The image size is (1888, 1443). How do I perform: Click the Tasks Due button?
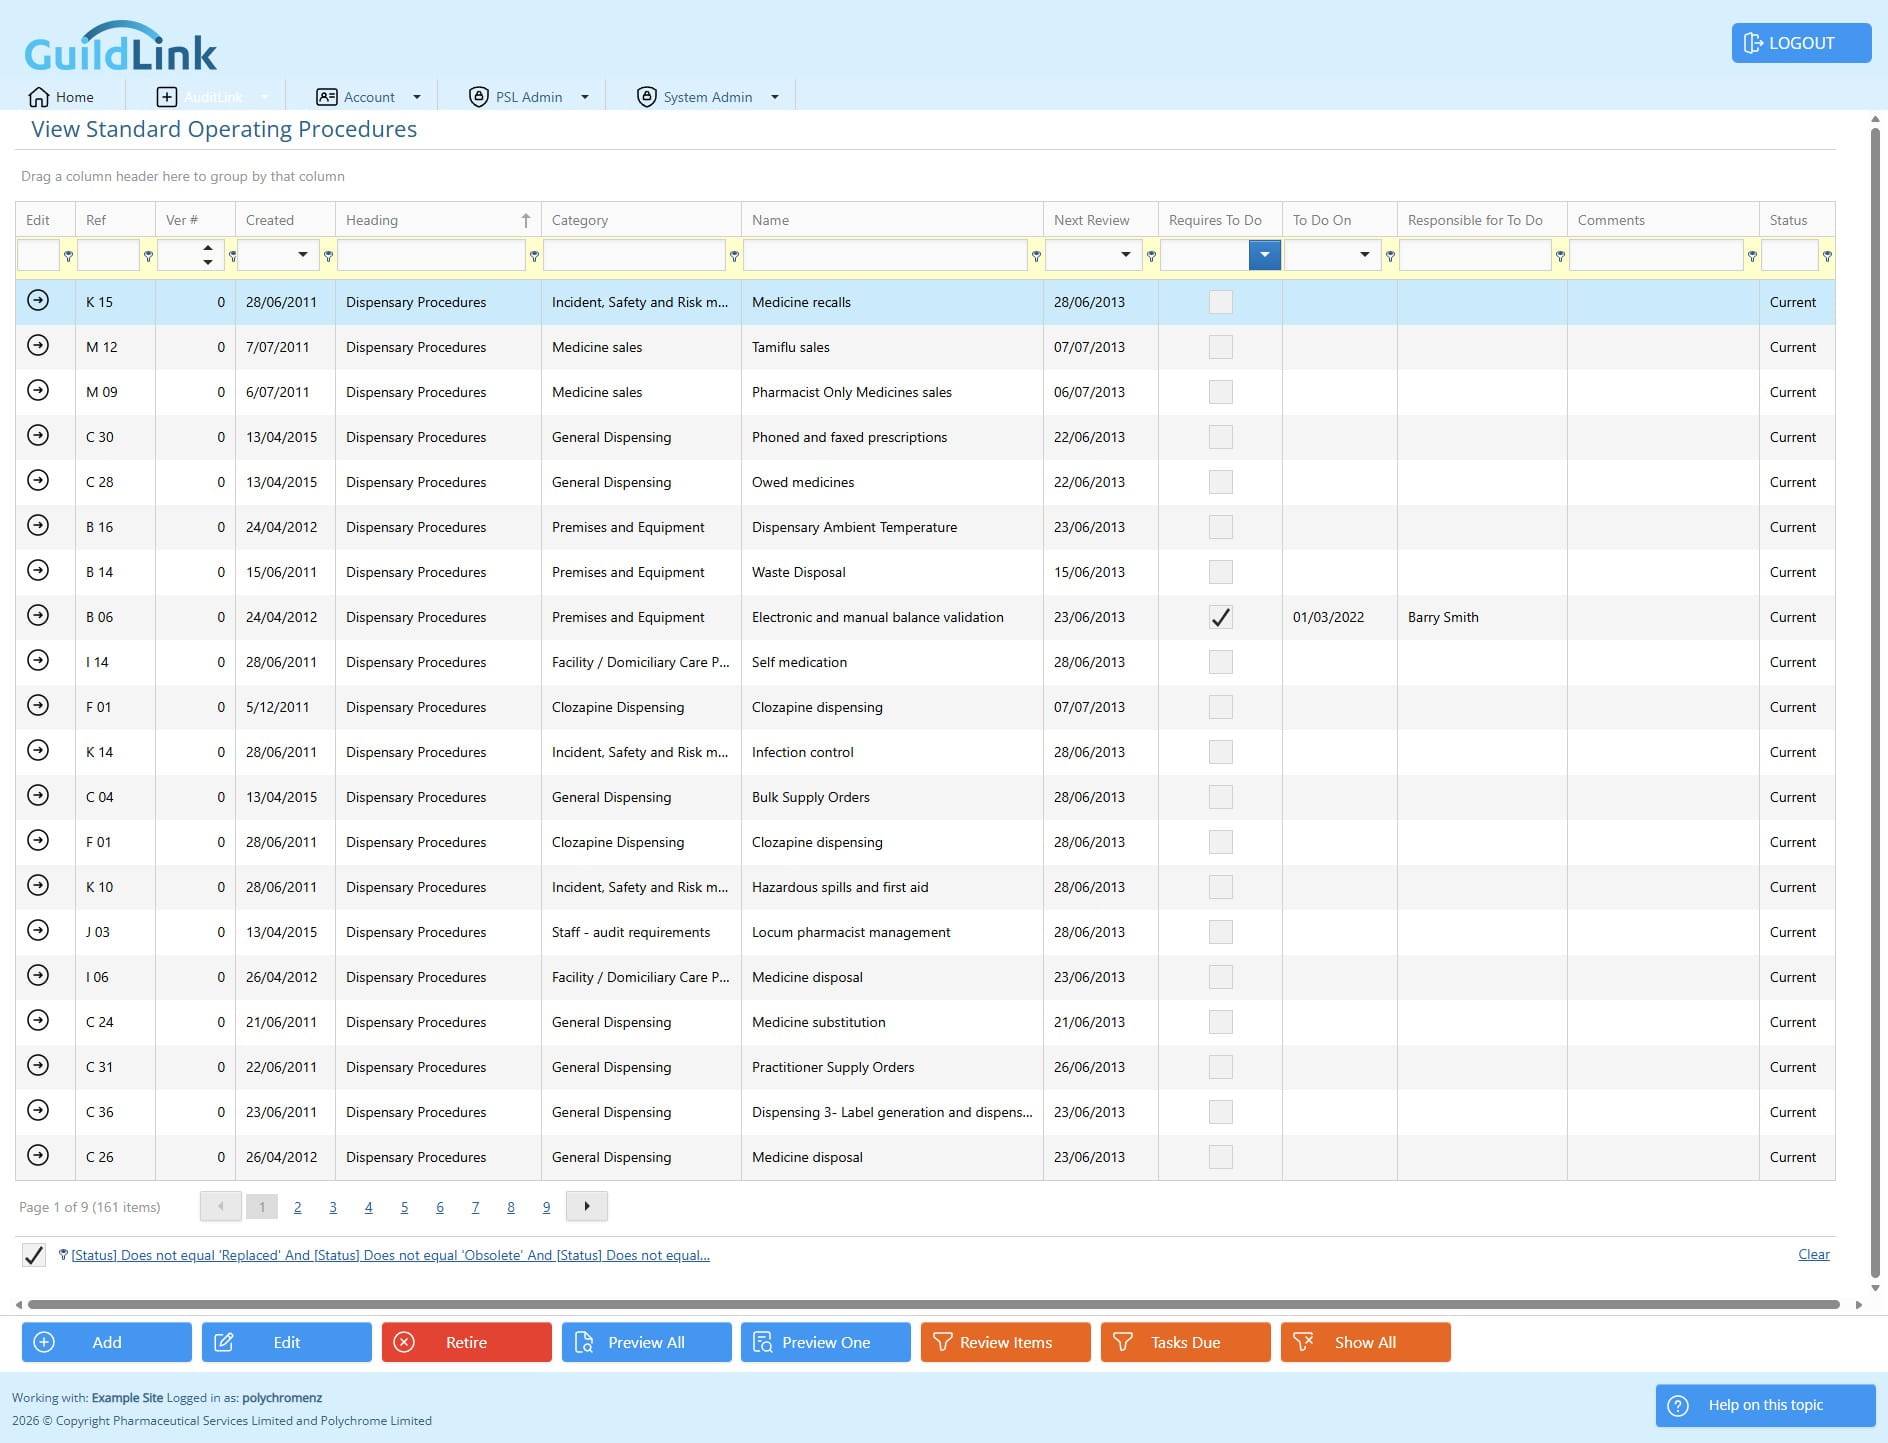(x=1186, y=1342)
